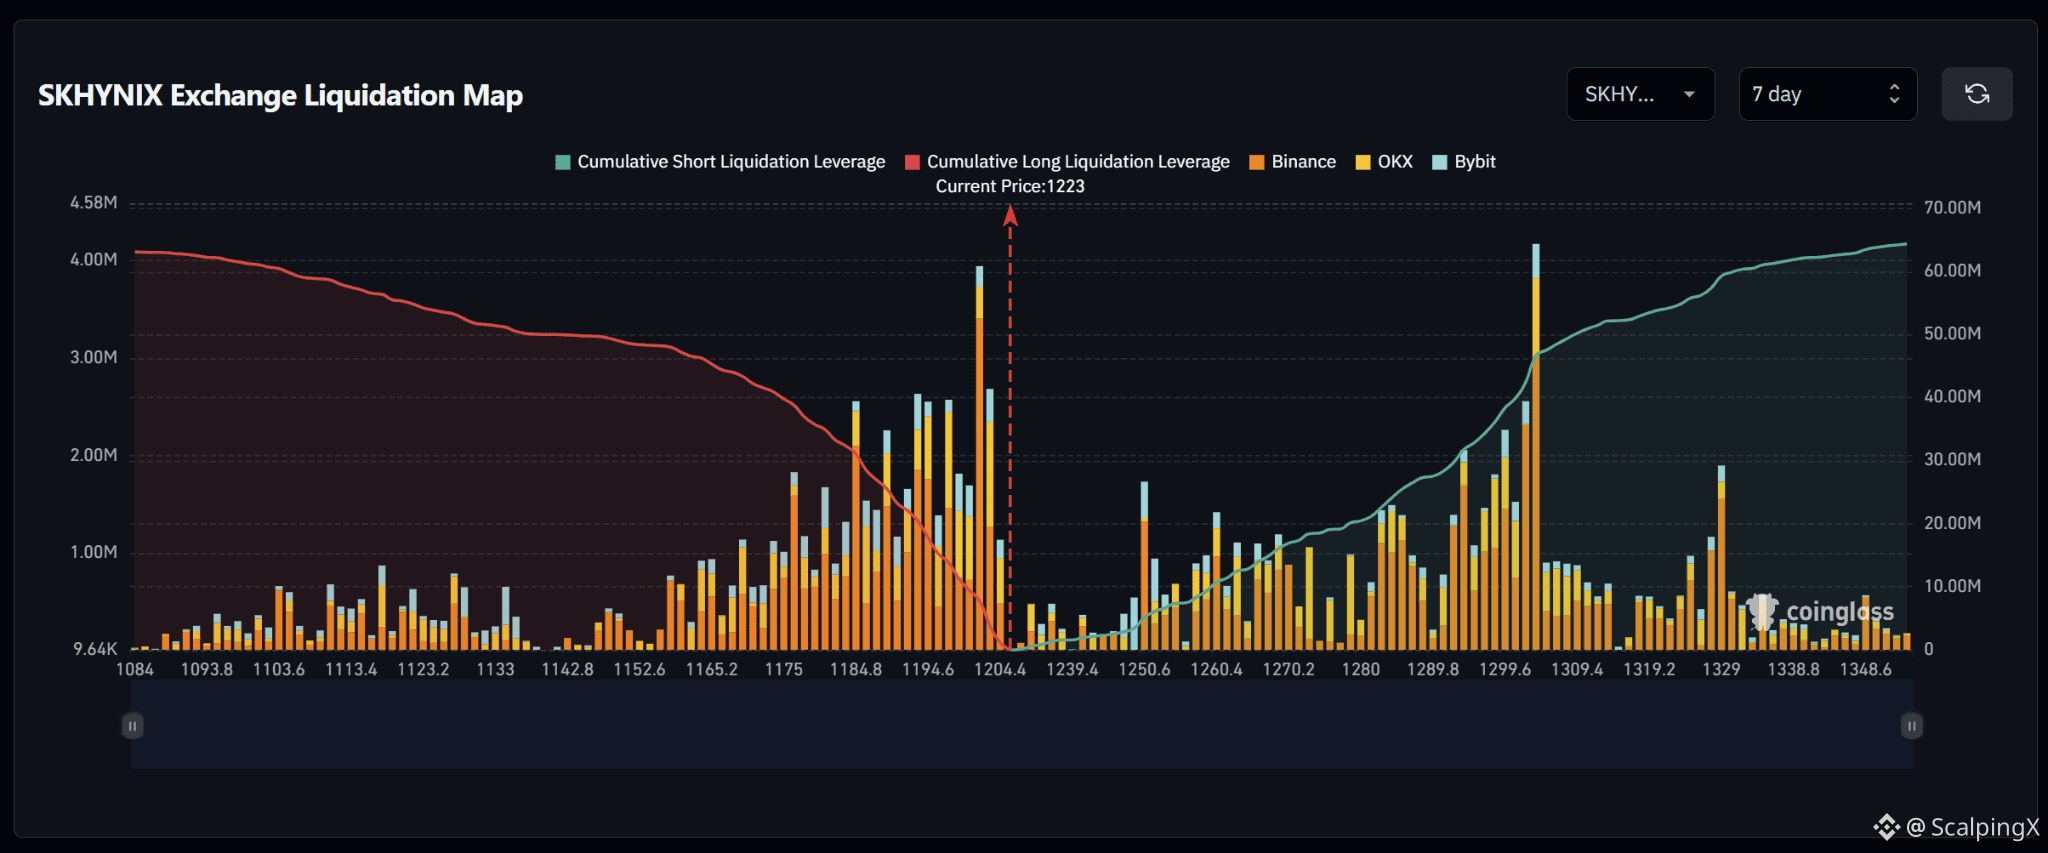Click the Current Price:1223 label
Screen dimensions: 2048x853
click(1010, 186)
